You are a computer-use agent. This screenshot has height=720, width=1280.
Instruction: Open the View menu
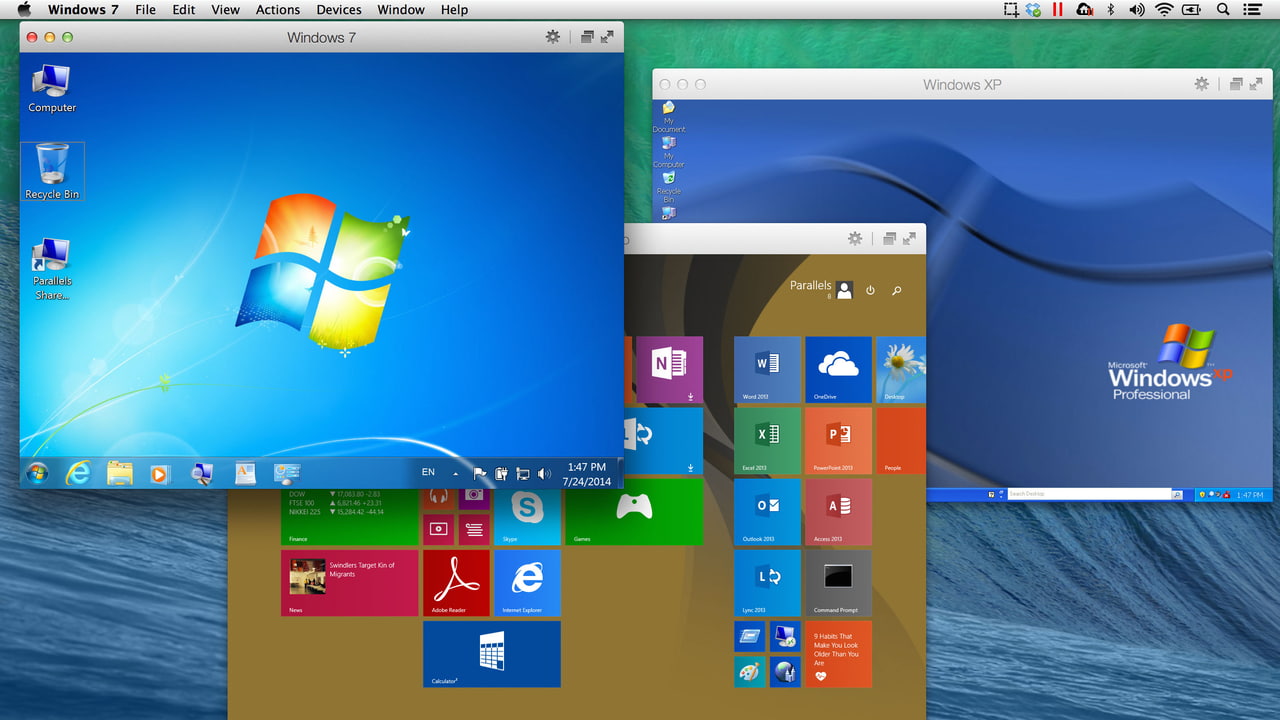point(225,9)
